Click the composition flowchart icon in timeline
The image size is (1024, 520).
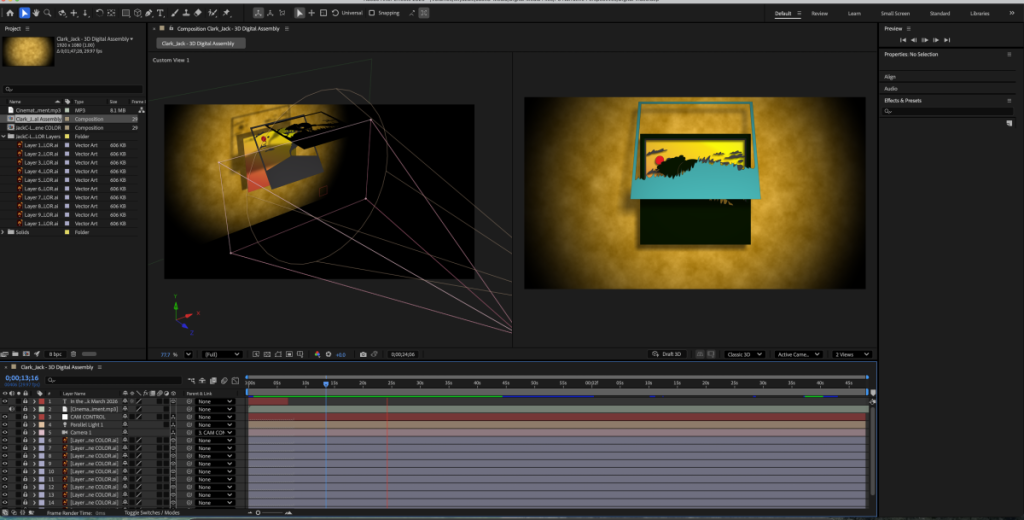(191, 380)
